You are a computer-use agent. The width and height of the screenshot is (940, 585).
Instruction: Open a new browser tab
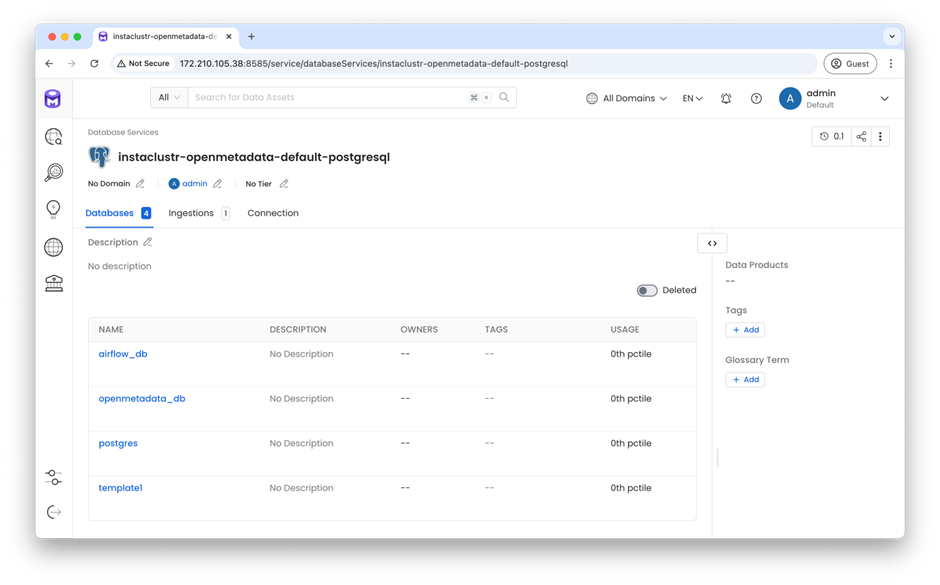(251, 37)
